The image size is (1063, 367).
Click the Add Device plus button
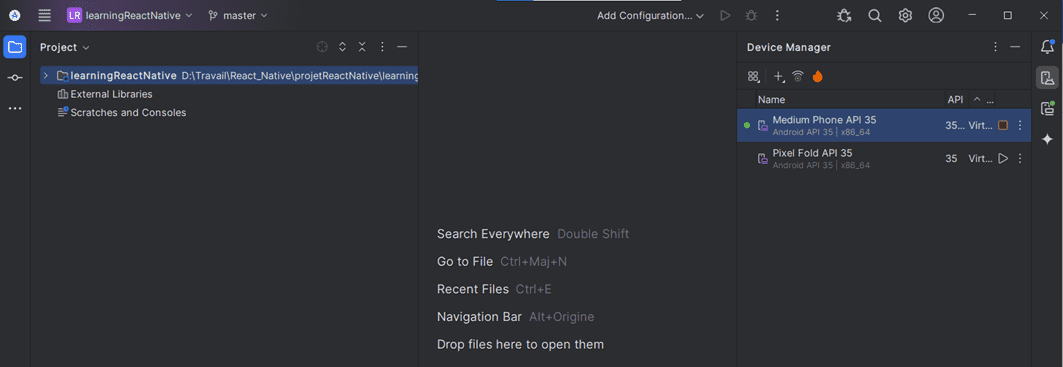coord(779,77)
